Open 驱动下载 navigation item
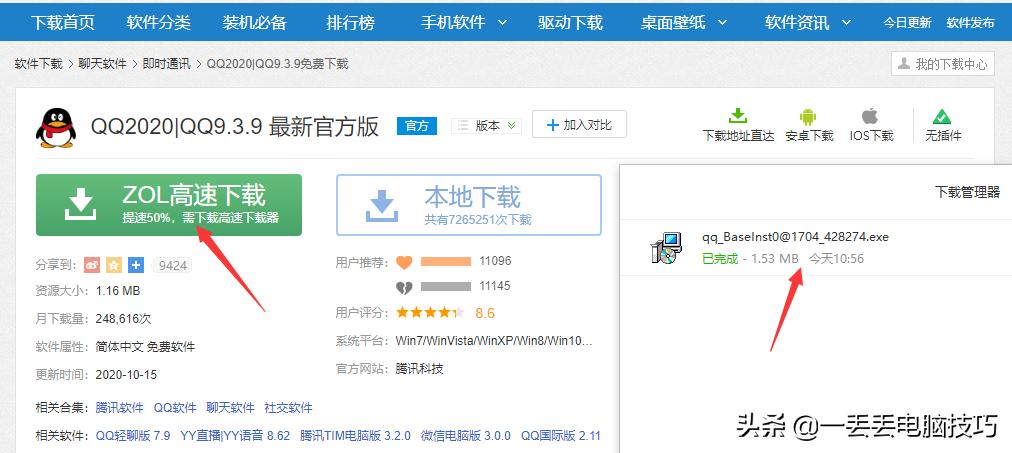Screen dimensions: 1012x453 [571, 23]
